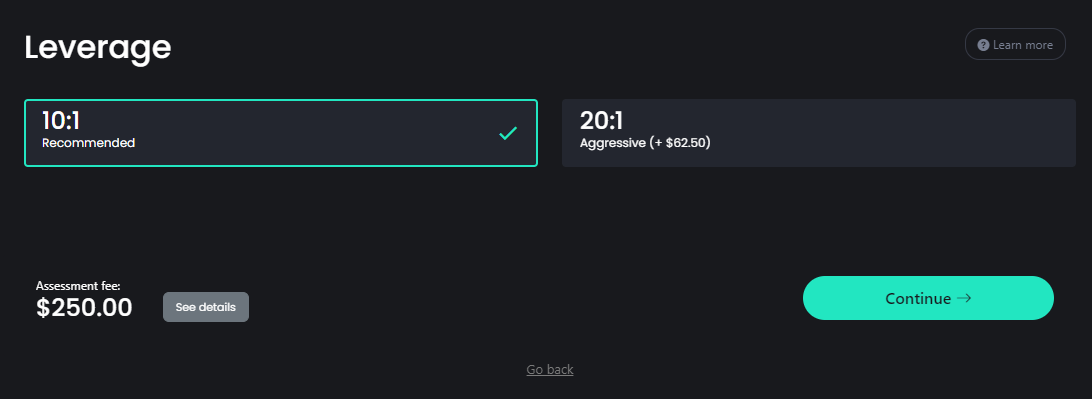Select the 20:1 Aggressive leverage option
This screenshot has width=1092, height=399.
819,133
